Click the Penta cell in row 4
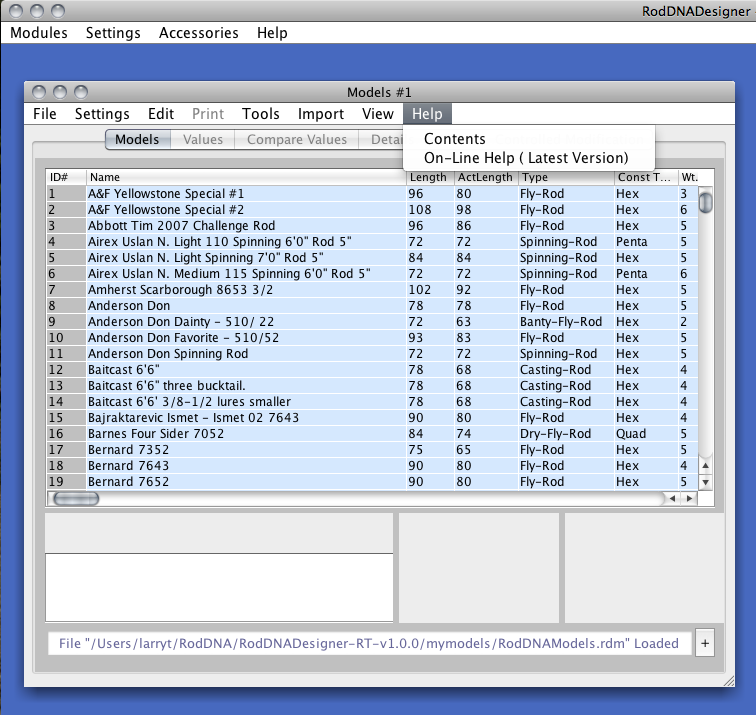 pyautogui.click(x=646, y=242)
